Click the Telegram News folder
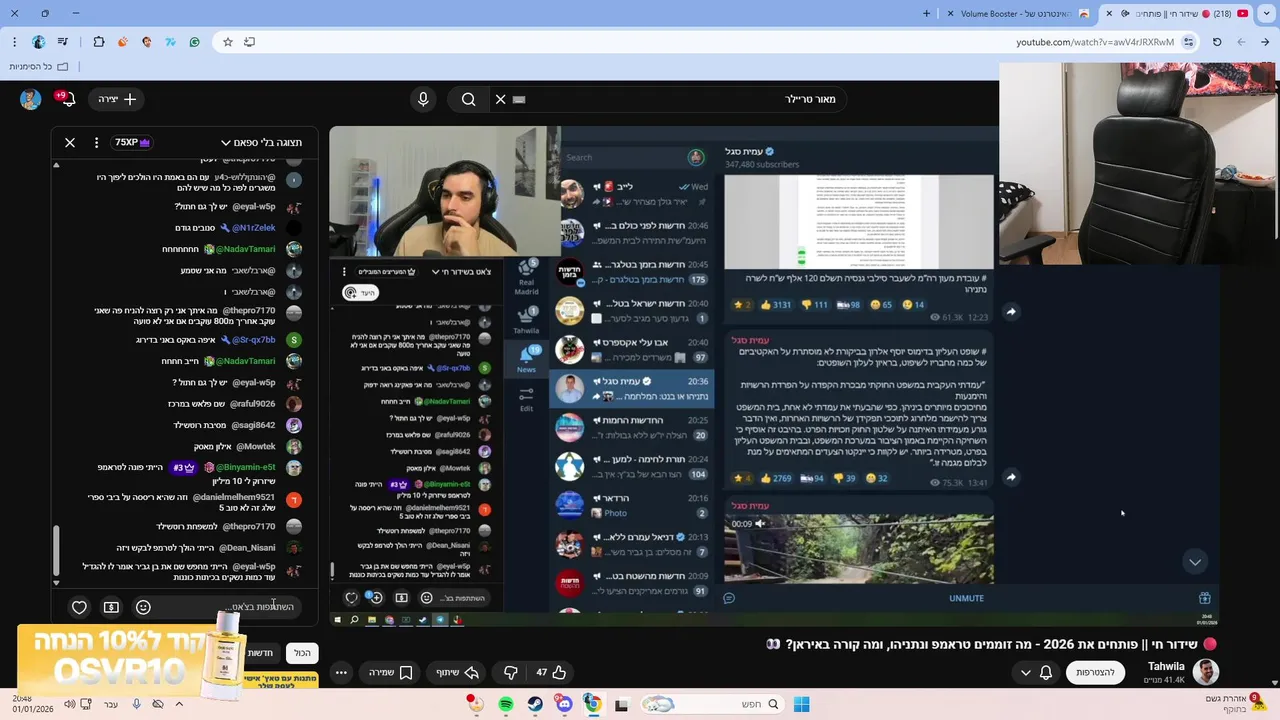This screenshot has width=1280, height=720. pyautogui.click(x=526, y=359)
